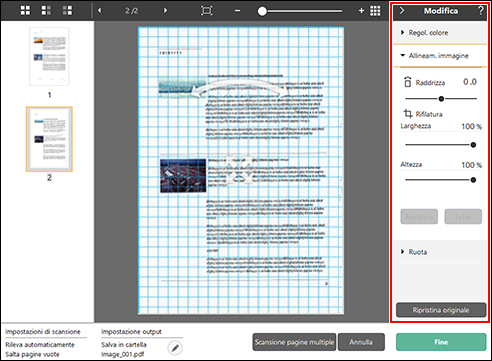Select the third thumbnail layout icon
Screen dimensions: 492x361
pyautogui.click(x=67, y=11)
